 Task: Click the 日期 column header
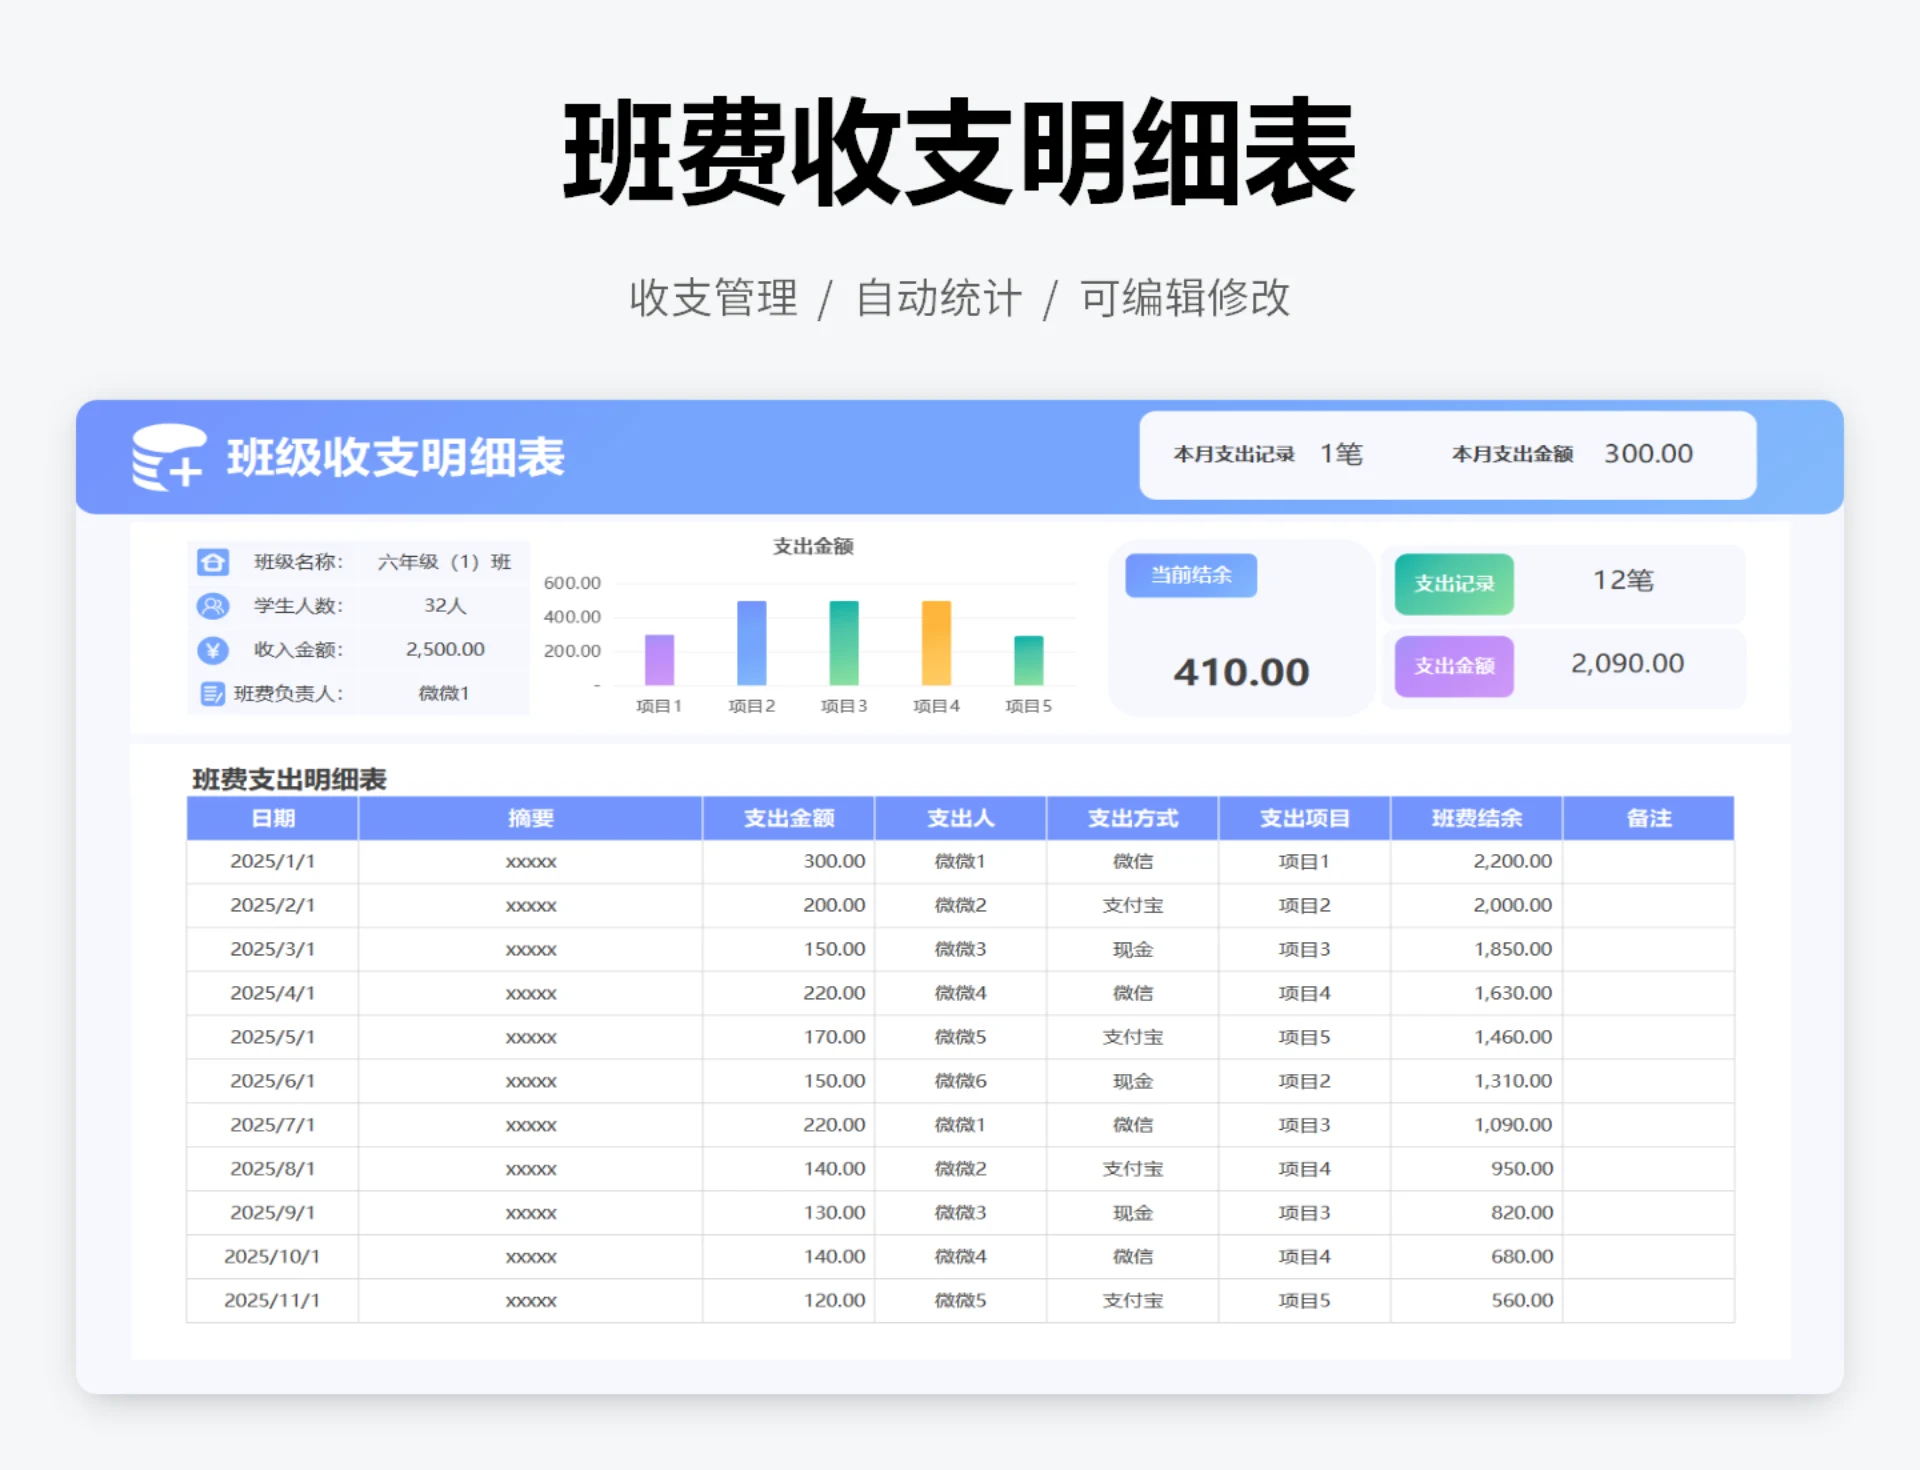(x=271, y=818)
